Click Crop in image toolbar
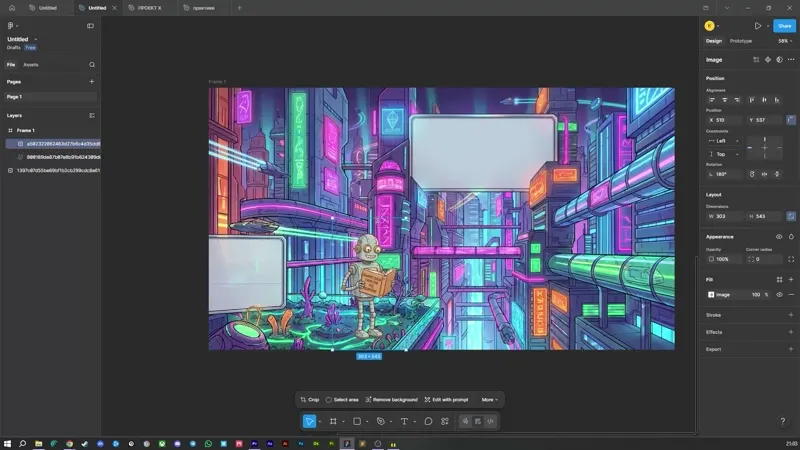The height and width of the screenshot is (450, 800). 310,399
